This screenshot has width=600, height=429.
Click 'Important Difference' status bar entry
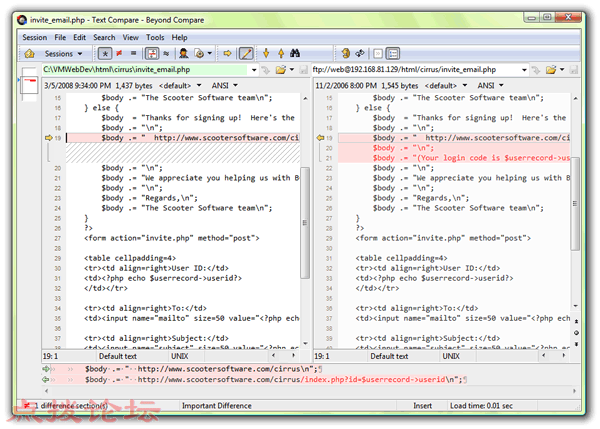[x=217, y=406]
